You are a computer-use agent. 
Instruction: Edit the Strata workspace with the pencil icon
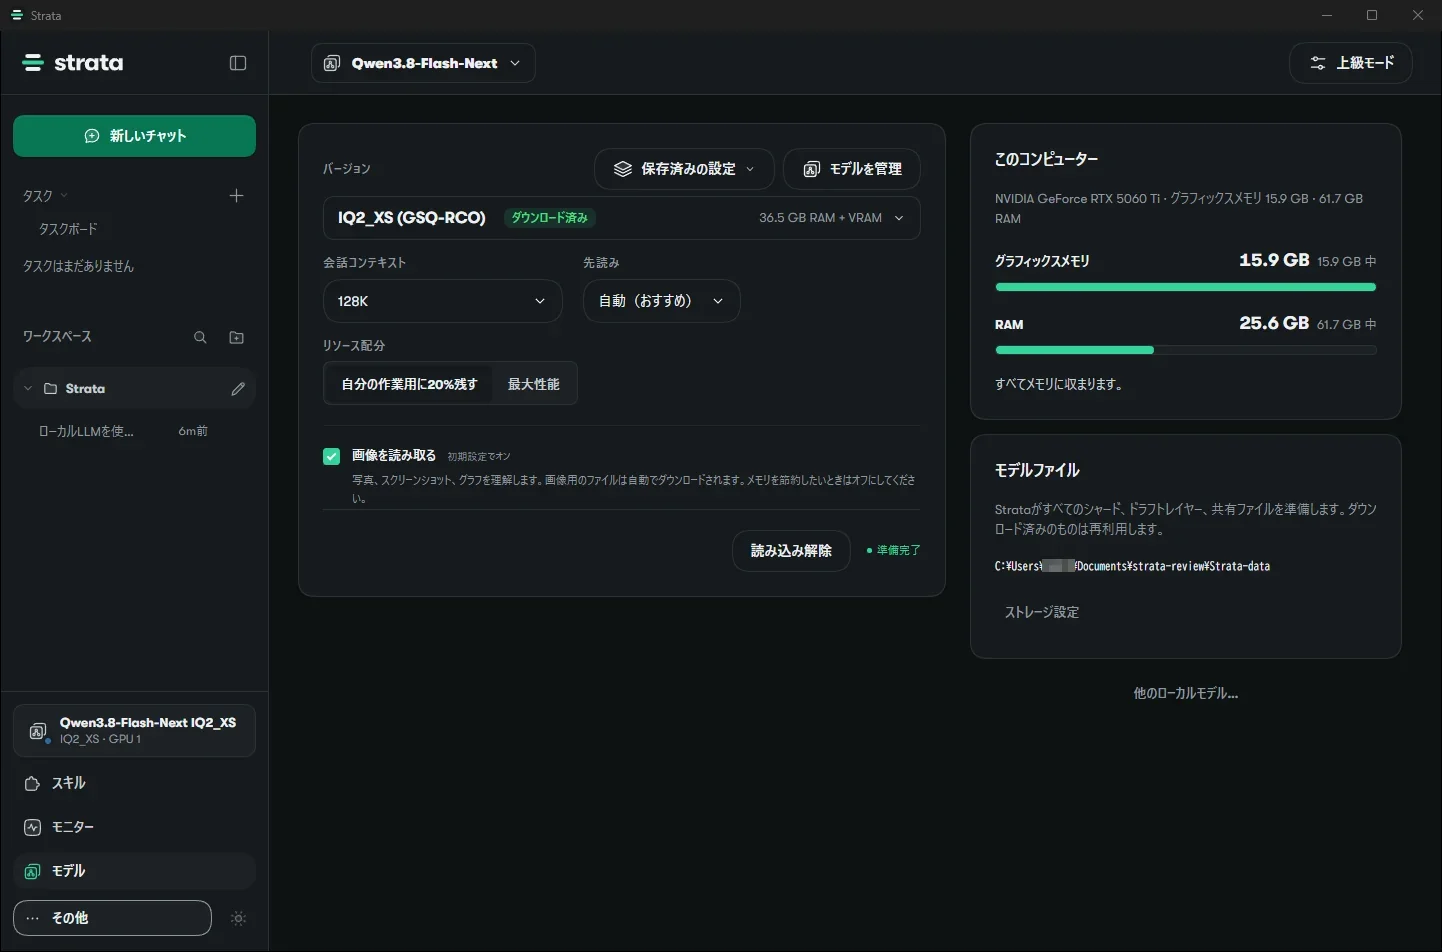pyautogui.click(x=238, y=389)
